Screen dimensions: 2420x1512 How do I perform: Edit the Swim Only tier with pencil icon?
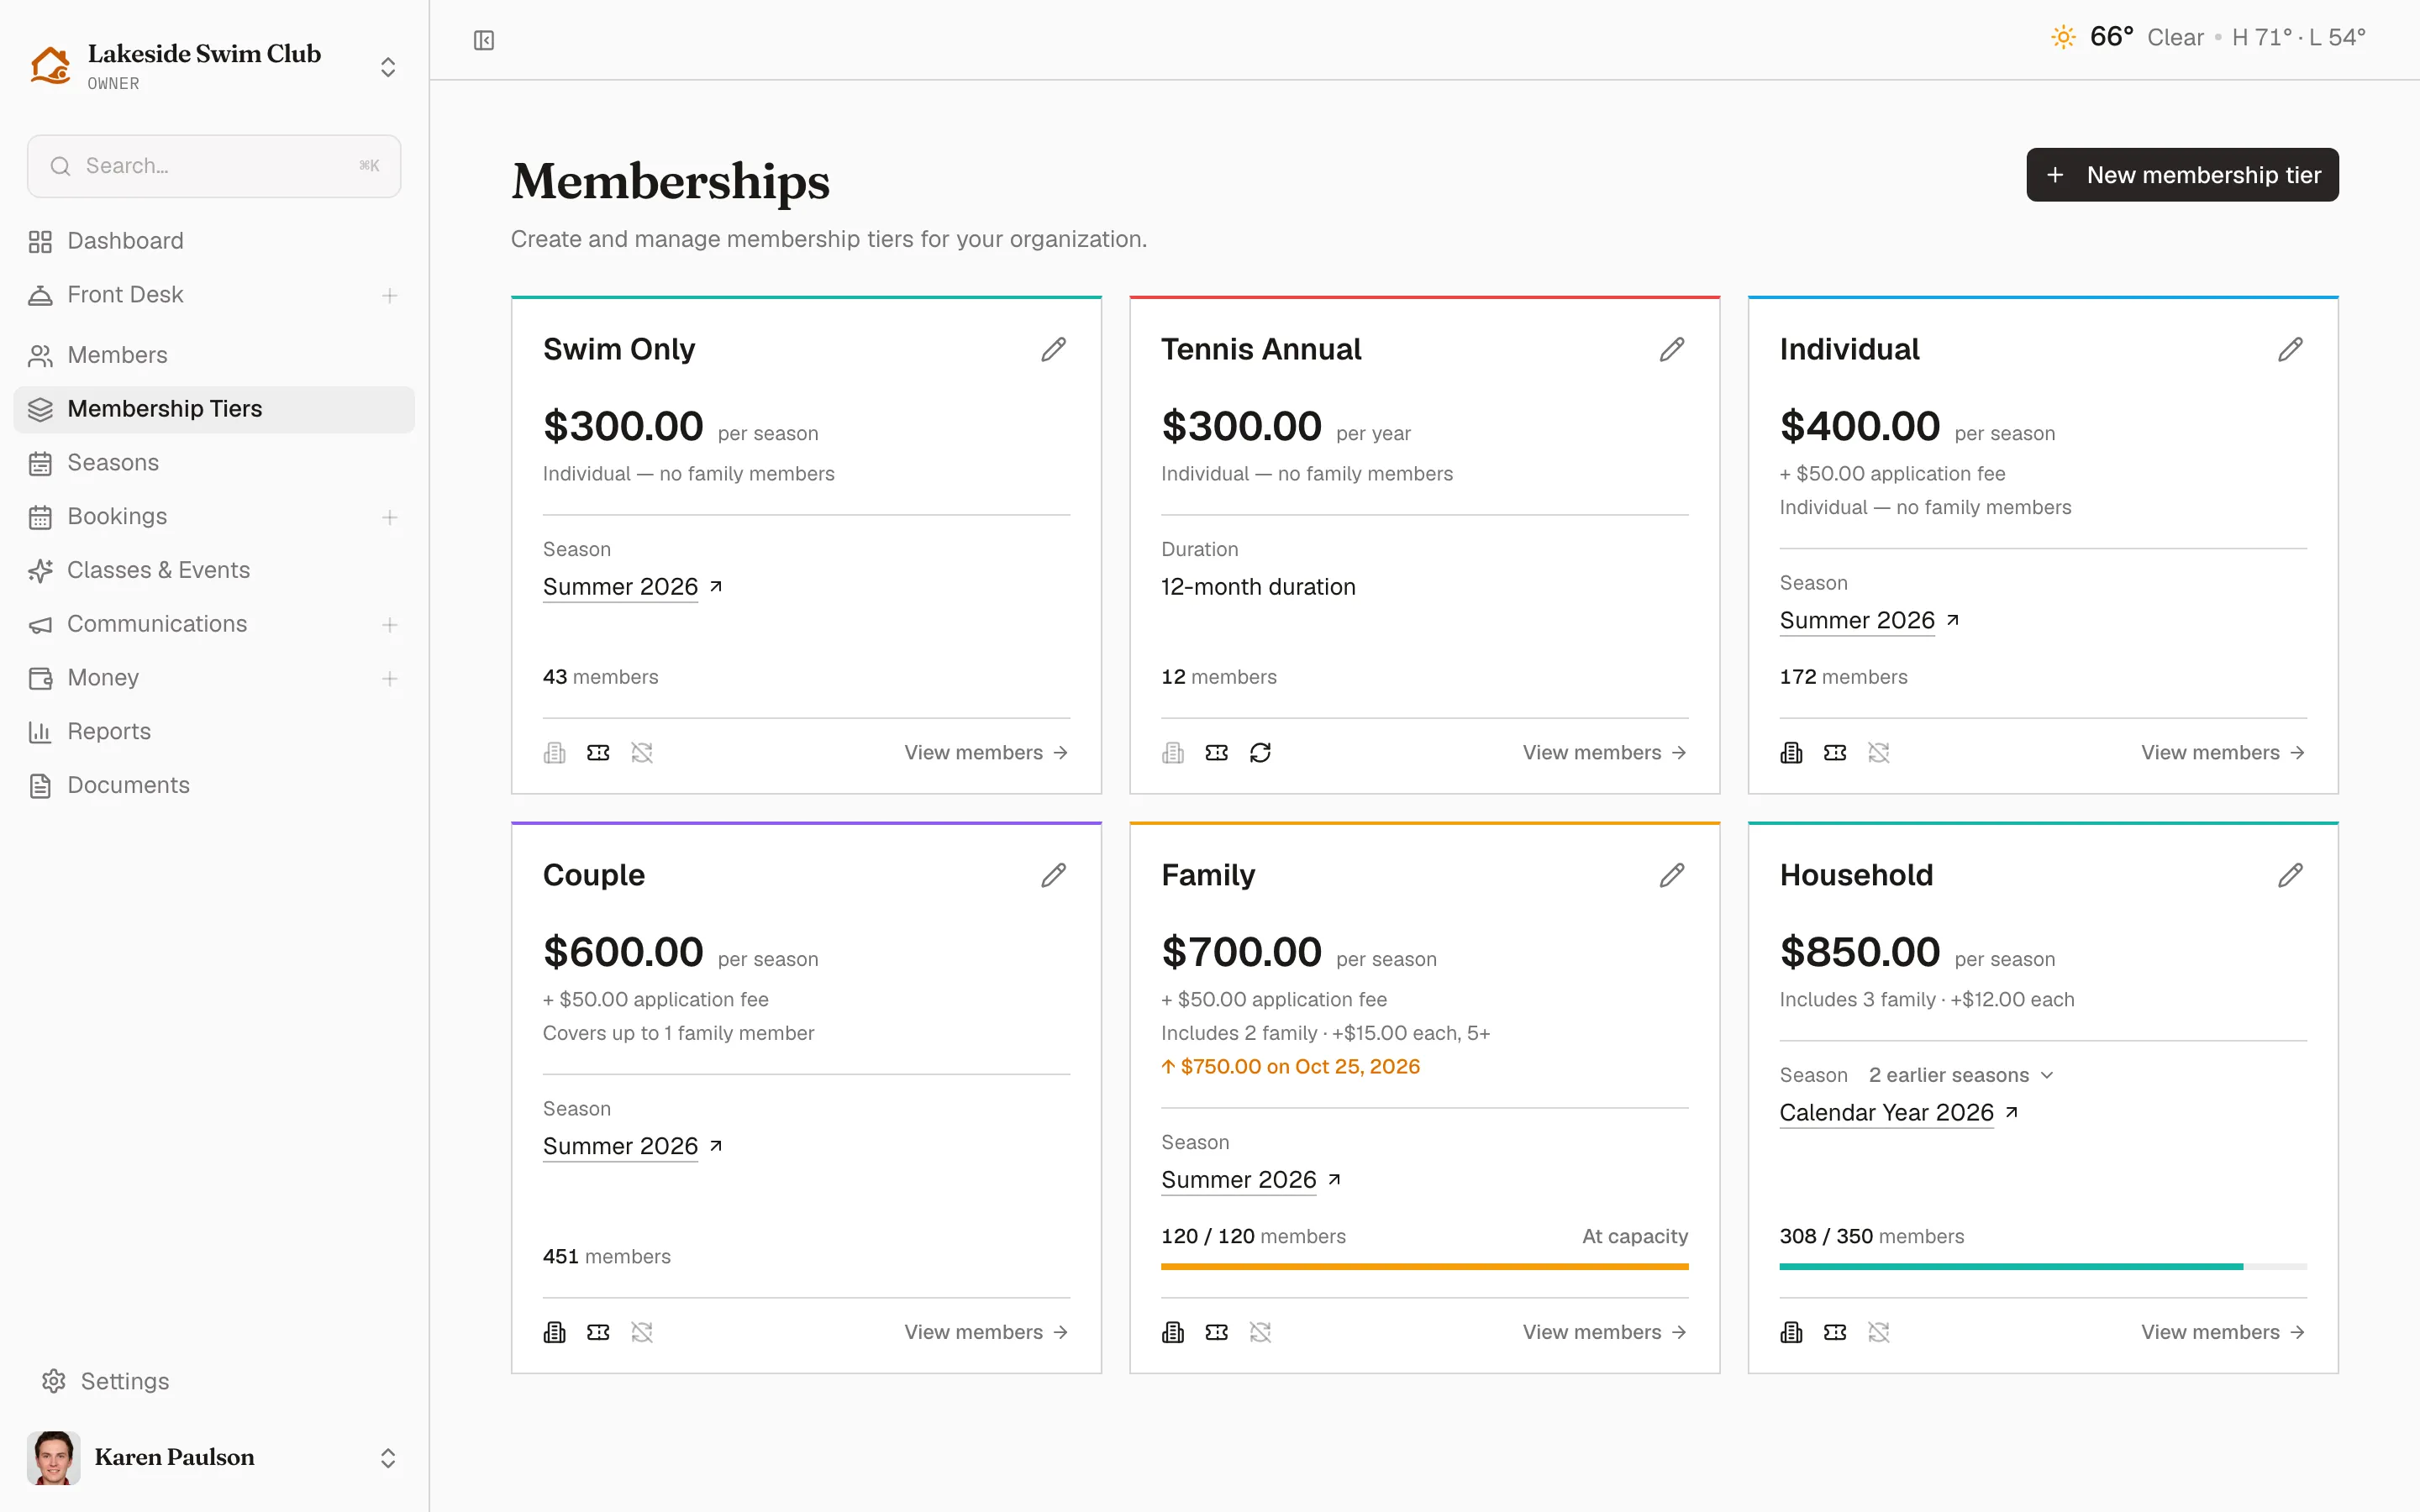pos(1053,349)
